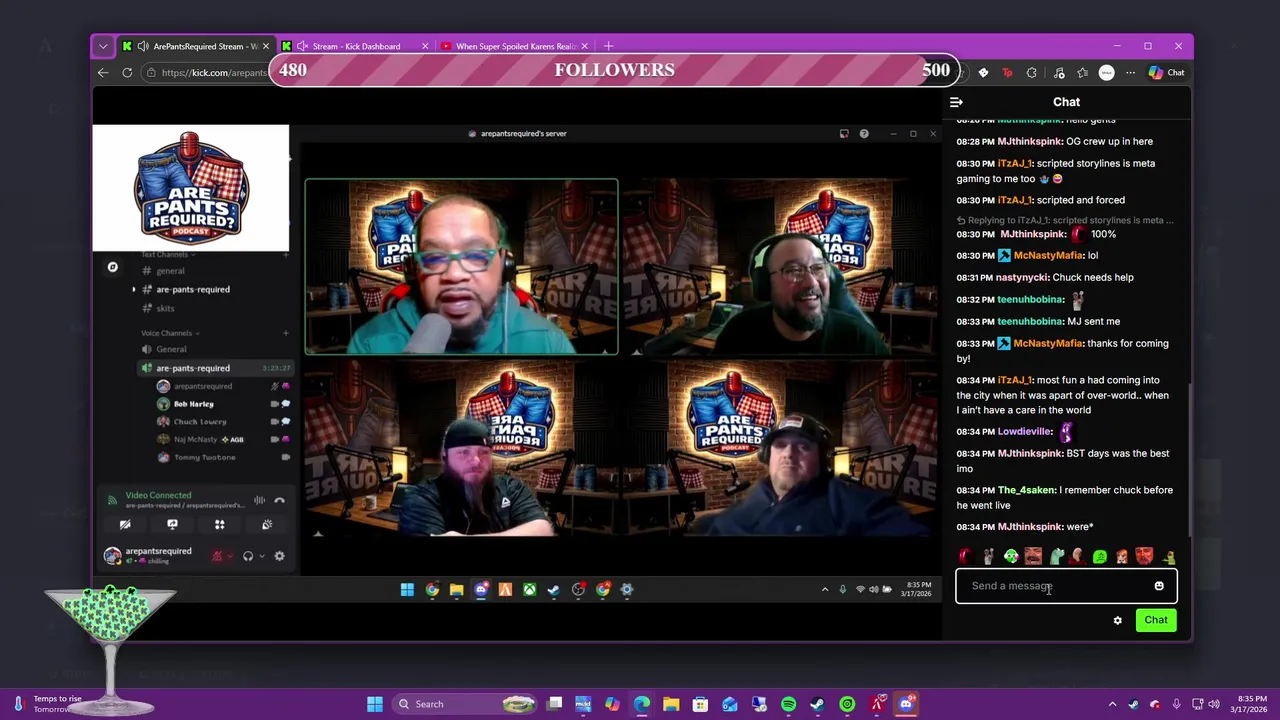This screenshot has height=720, width=1280.
Task: Toggle Discord headphone deafen
Action: click(x=248, y=556)
